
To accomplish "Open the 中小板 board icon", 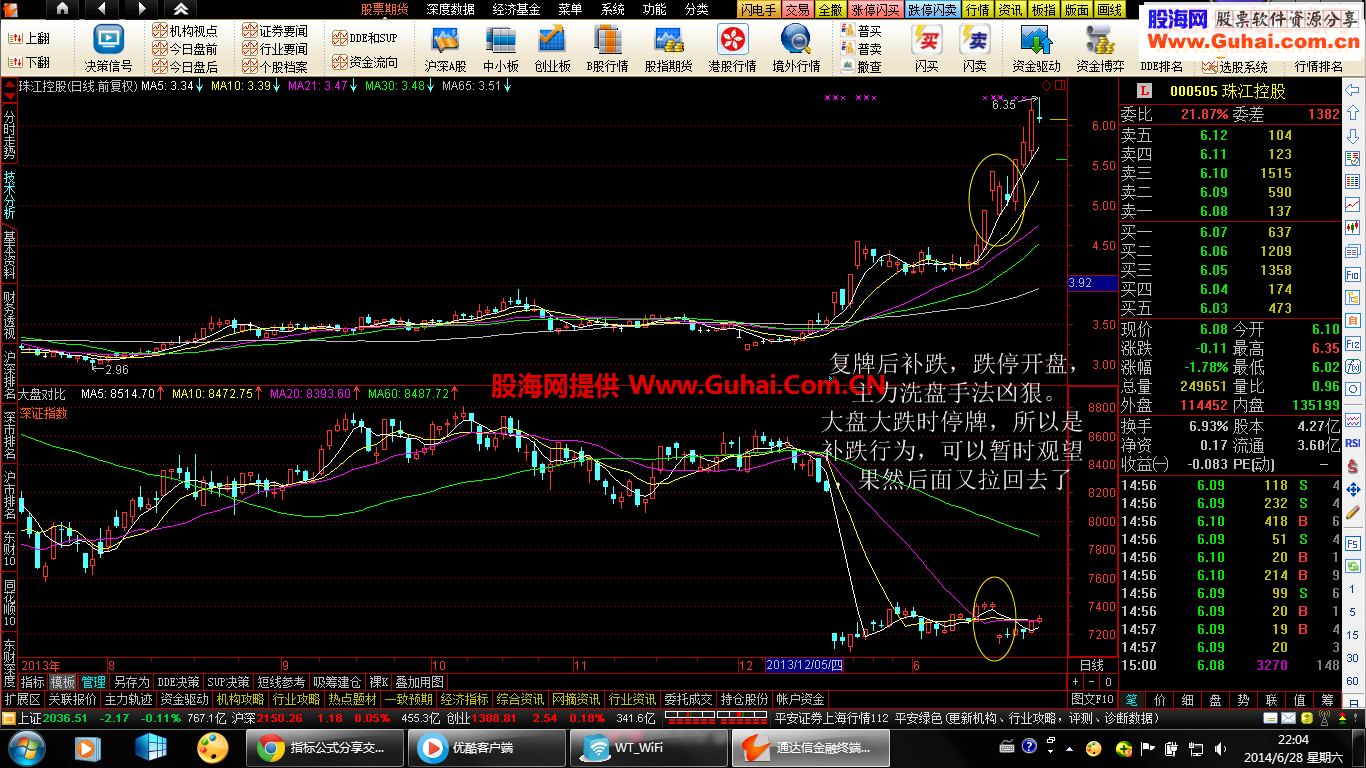I will (500, 48).
